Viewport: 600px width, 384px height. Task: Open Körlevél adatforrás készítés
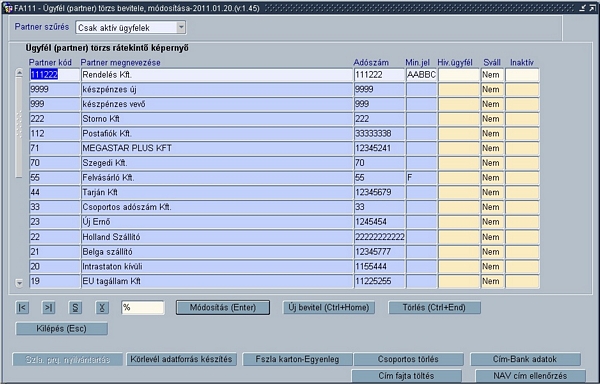tap(181, 359)
